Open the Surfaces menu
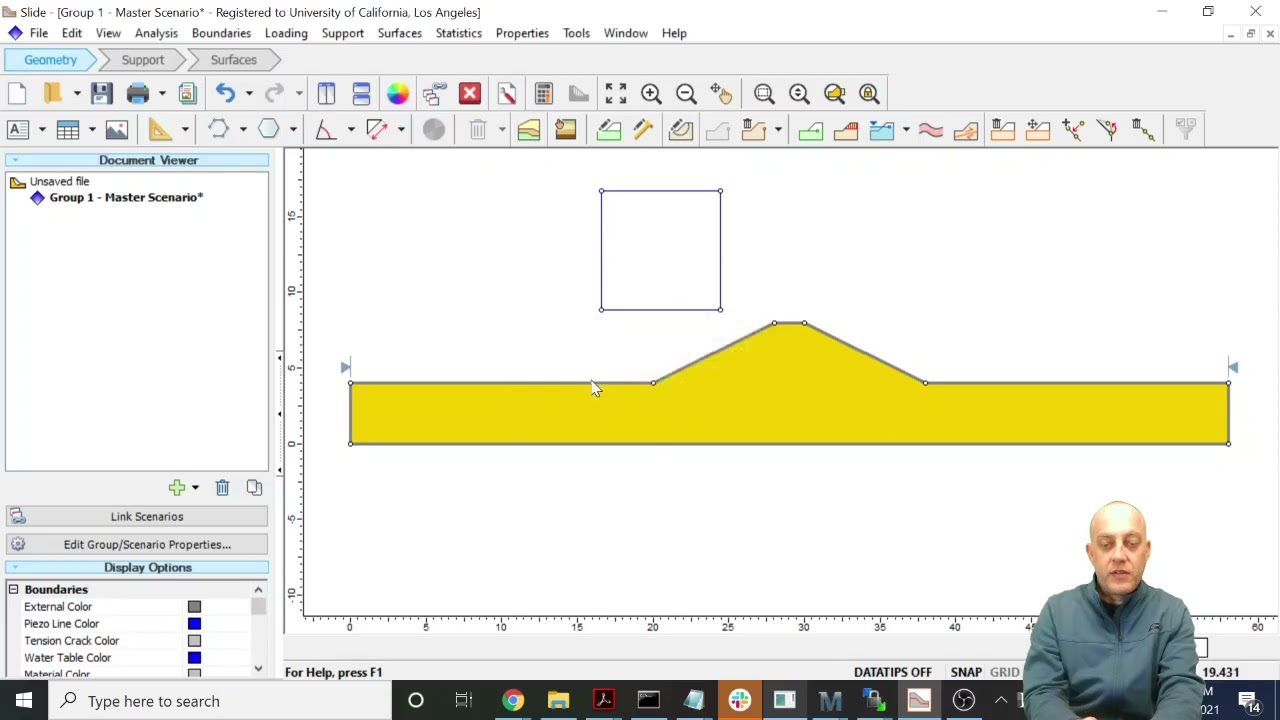The image size is (1280, 720). pyautogui.click(x=399, y=33)
